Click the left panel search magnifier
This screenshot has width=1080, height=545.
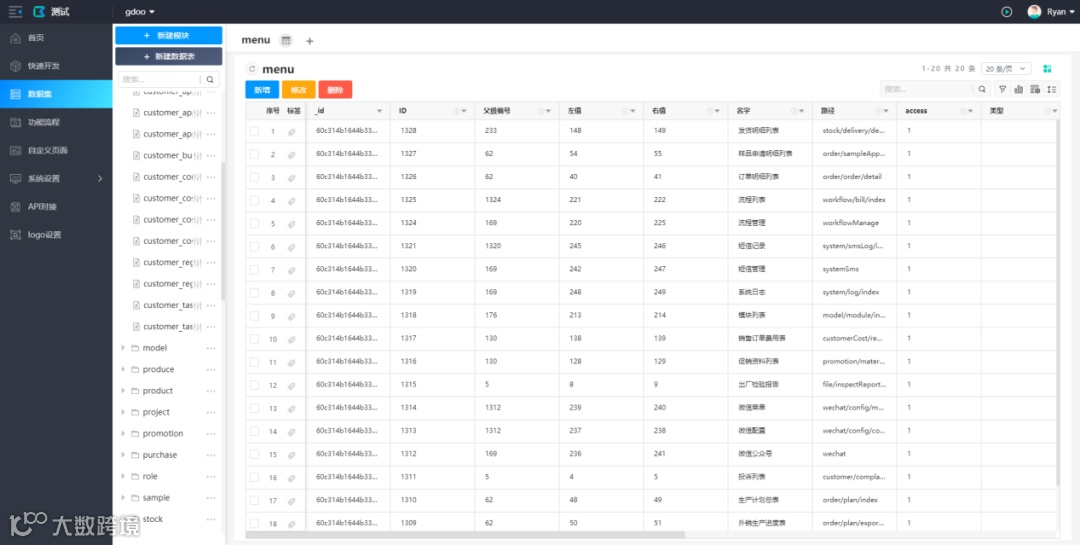click(210, 79)
